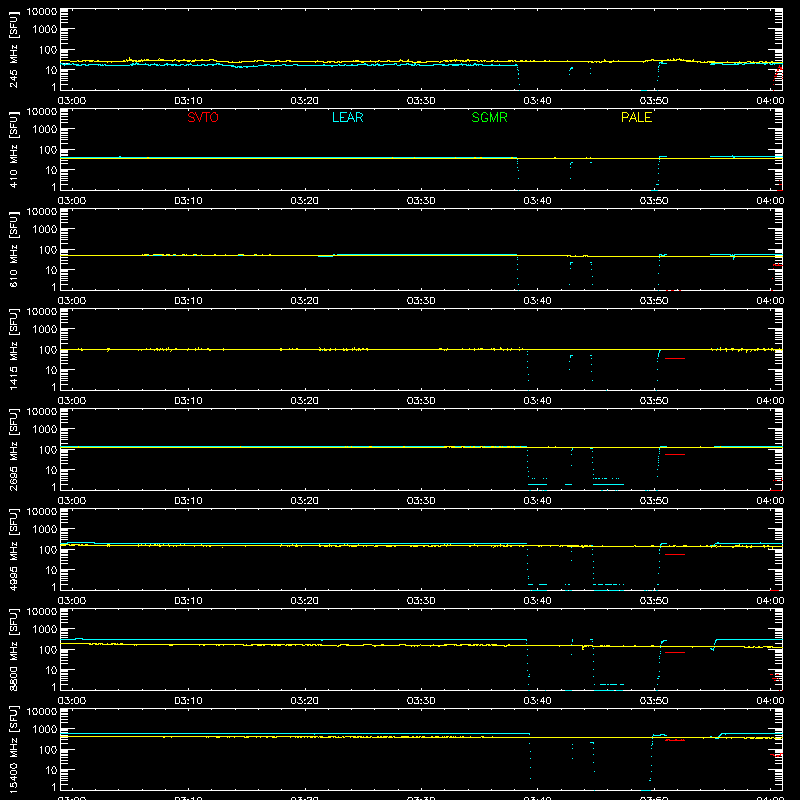
Task: Click 03:30 time label under 610 MHz plot
Action: [x=421, y=301]
